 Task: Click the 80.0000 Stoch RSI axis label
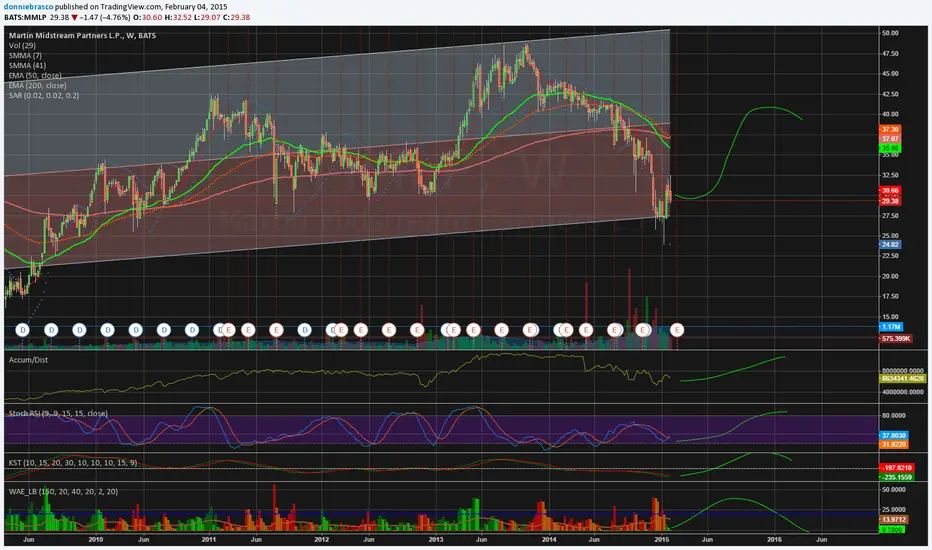pos(893,416)
